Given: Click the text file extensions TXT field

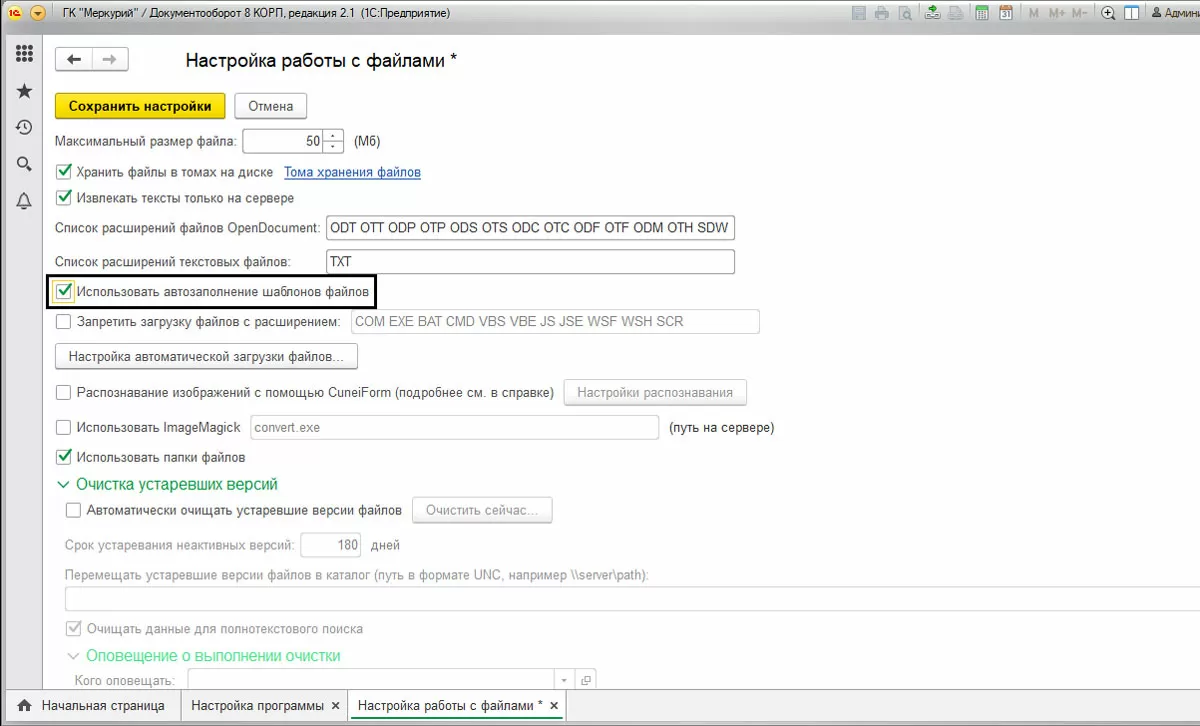Looking at the screenshot, I should point(530,262).
